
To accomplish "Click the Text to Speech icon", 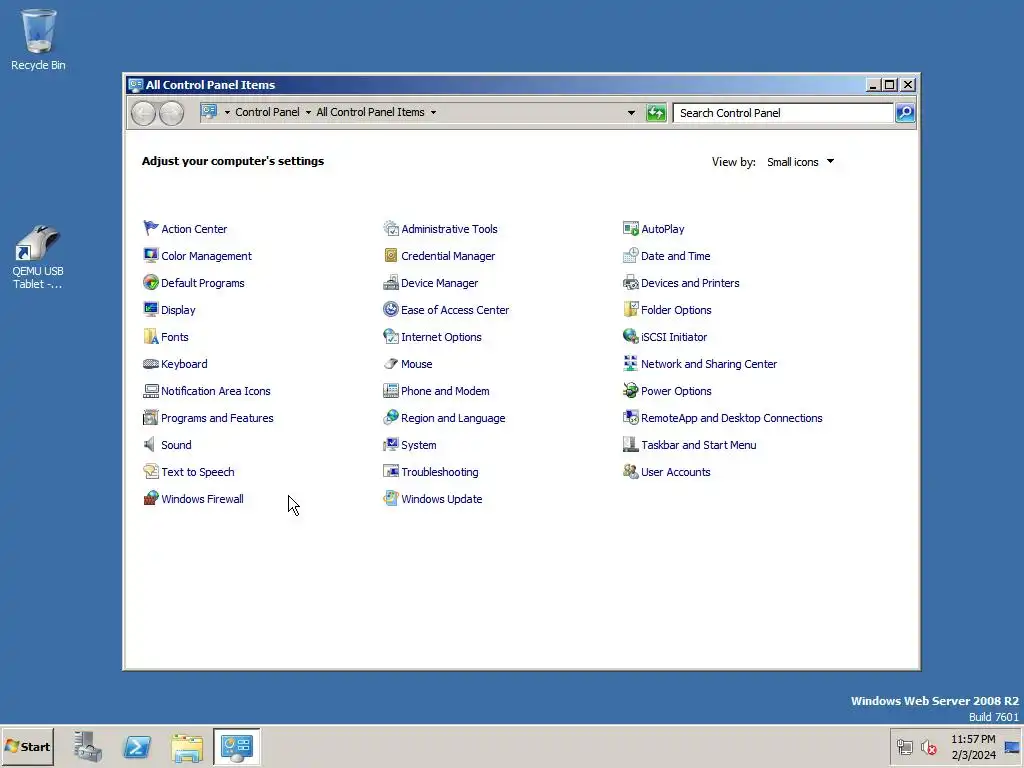I will click(x=151, y=472).
